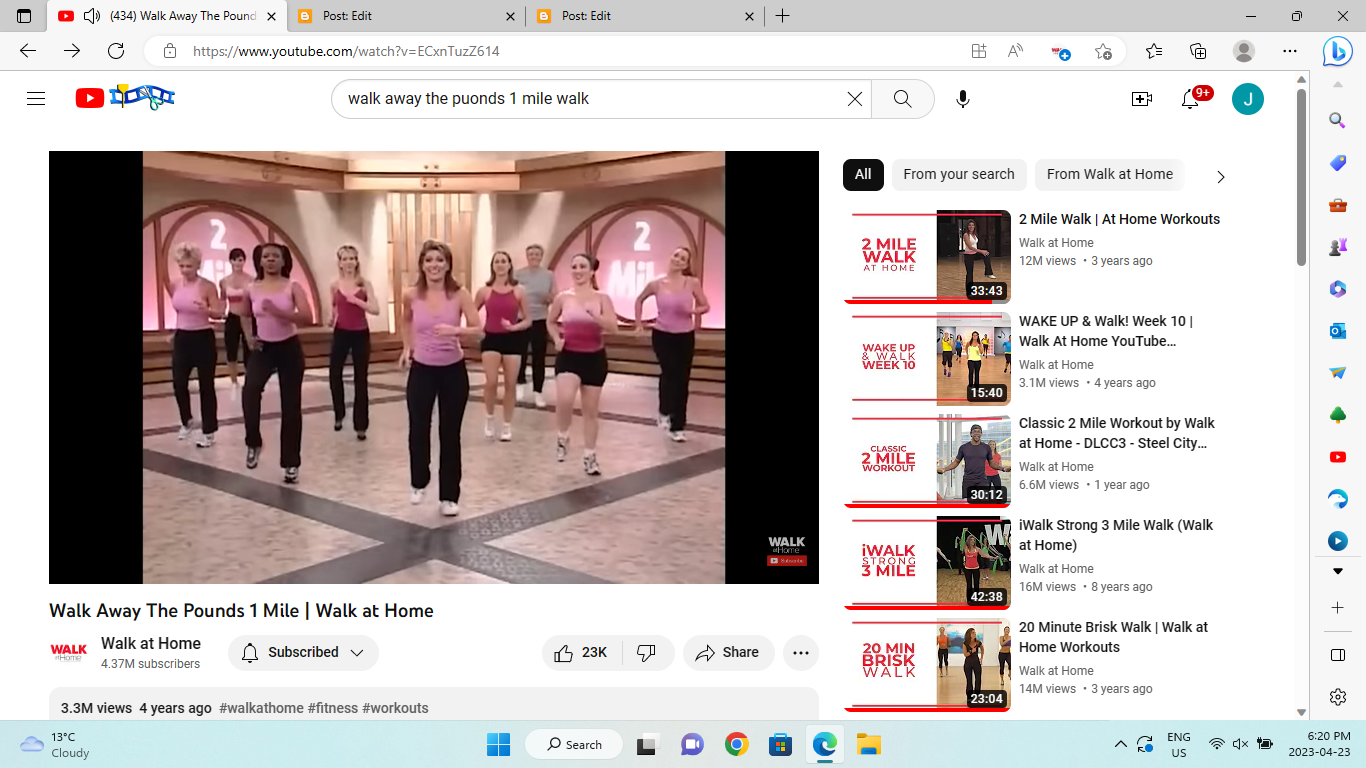Mute the tab via speaker icon
Screen dimensions: 1366x768
(x=92, y=16)
